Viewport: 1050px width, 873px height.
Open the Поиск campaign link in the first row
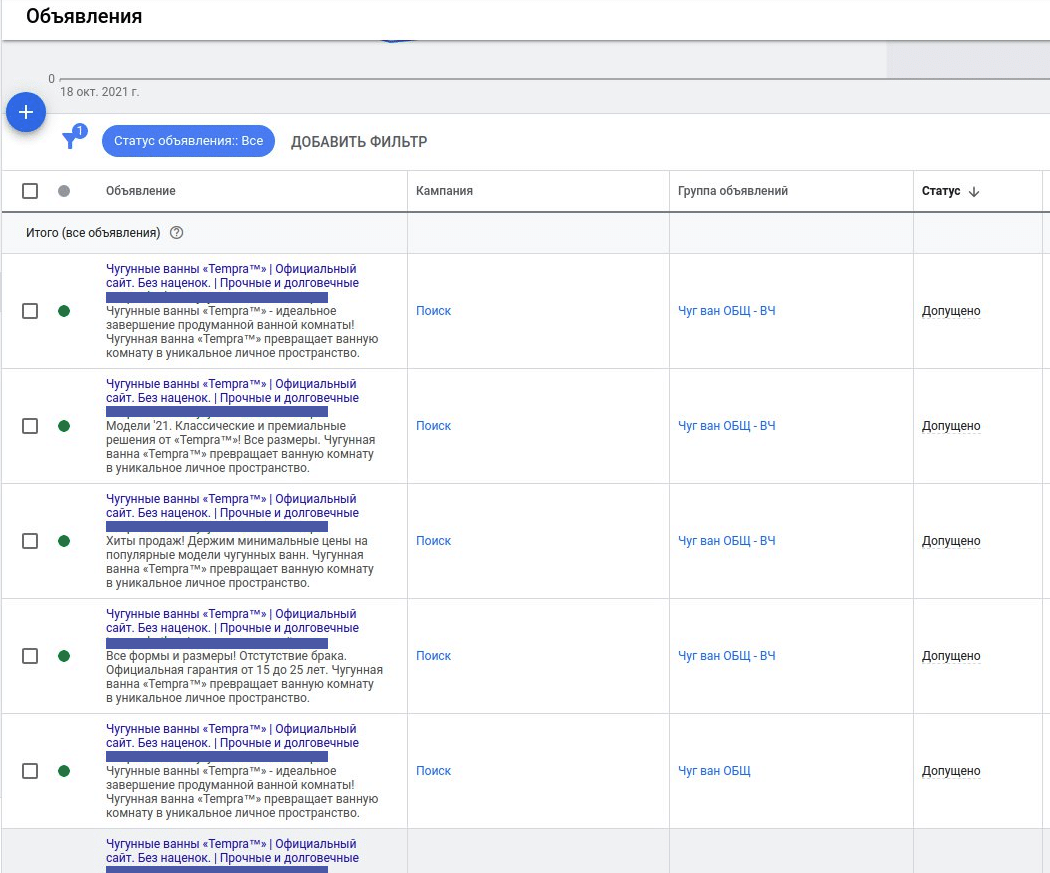tap(433, 311)
